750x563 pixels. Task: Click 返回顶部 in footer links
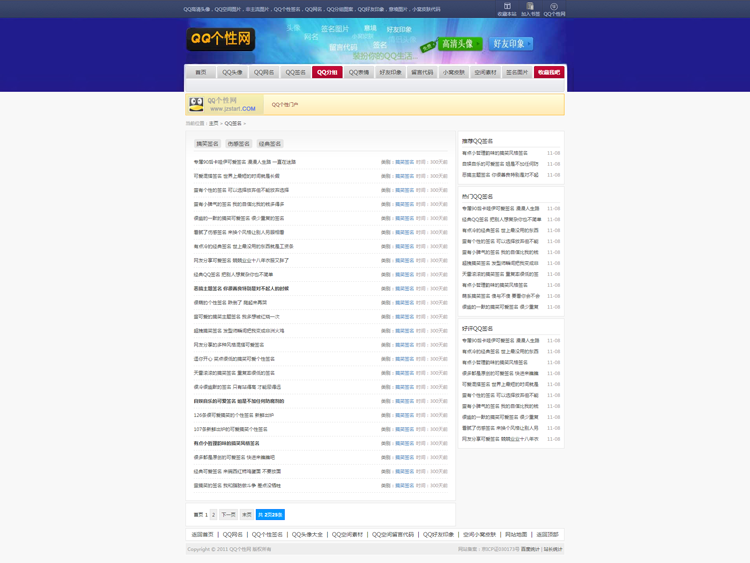tap(547, 534)
